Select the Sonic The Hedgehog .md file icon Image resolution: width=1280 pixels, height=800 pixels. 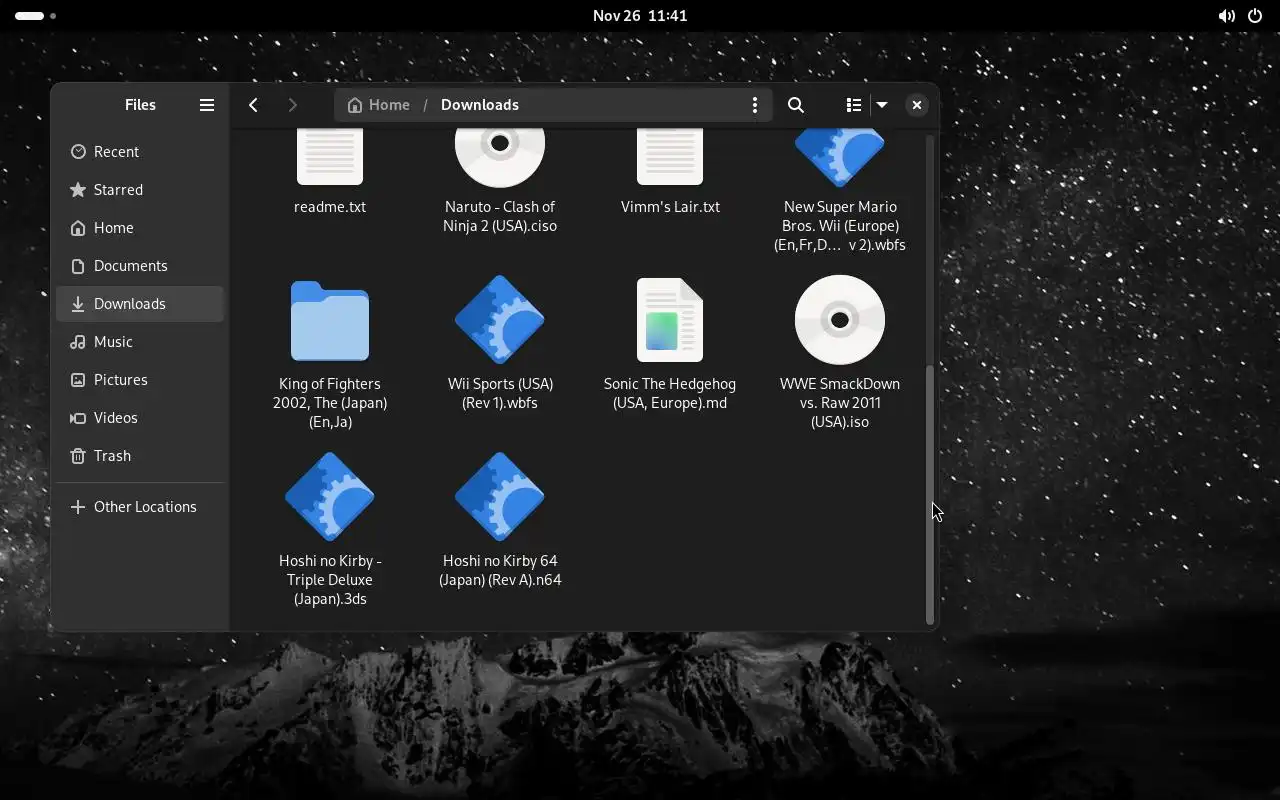[670, 320]
